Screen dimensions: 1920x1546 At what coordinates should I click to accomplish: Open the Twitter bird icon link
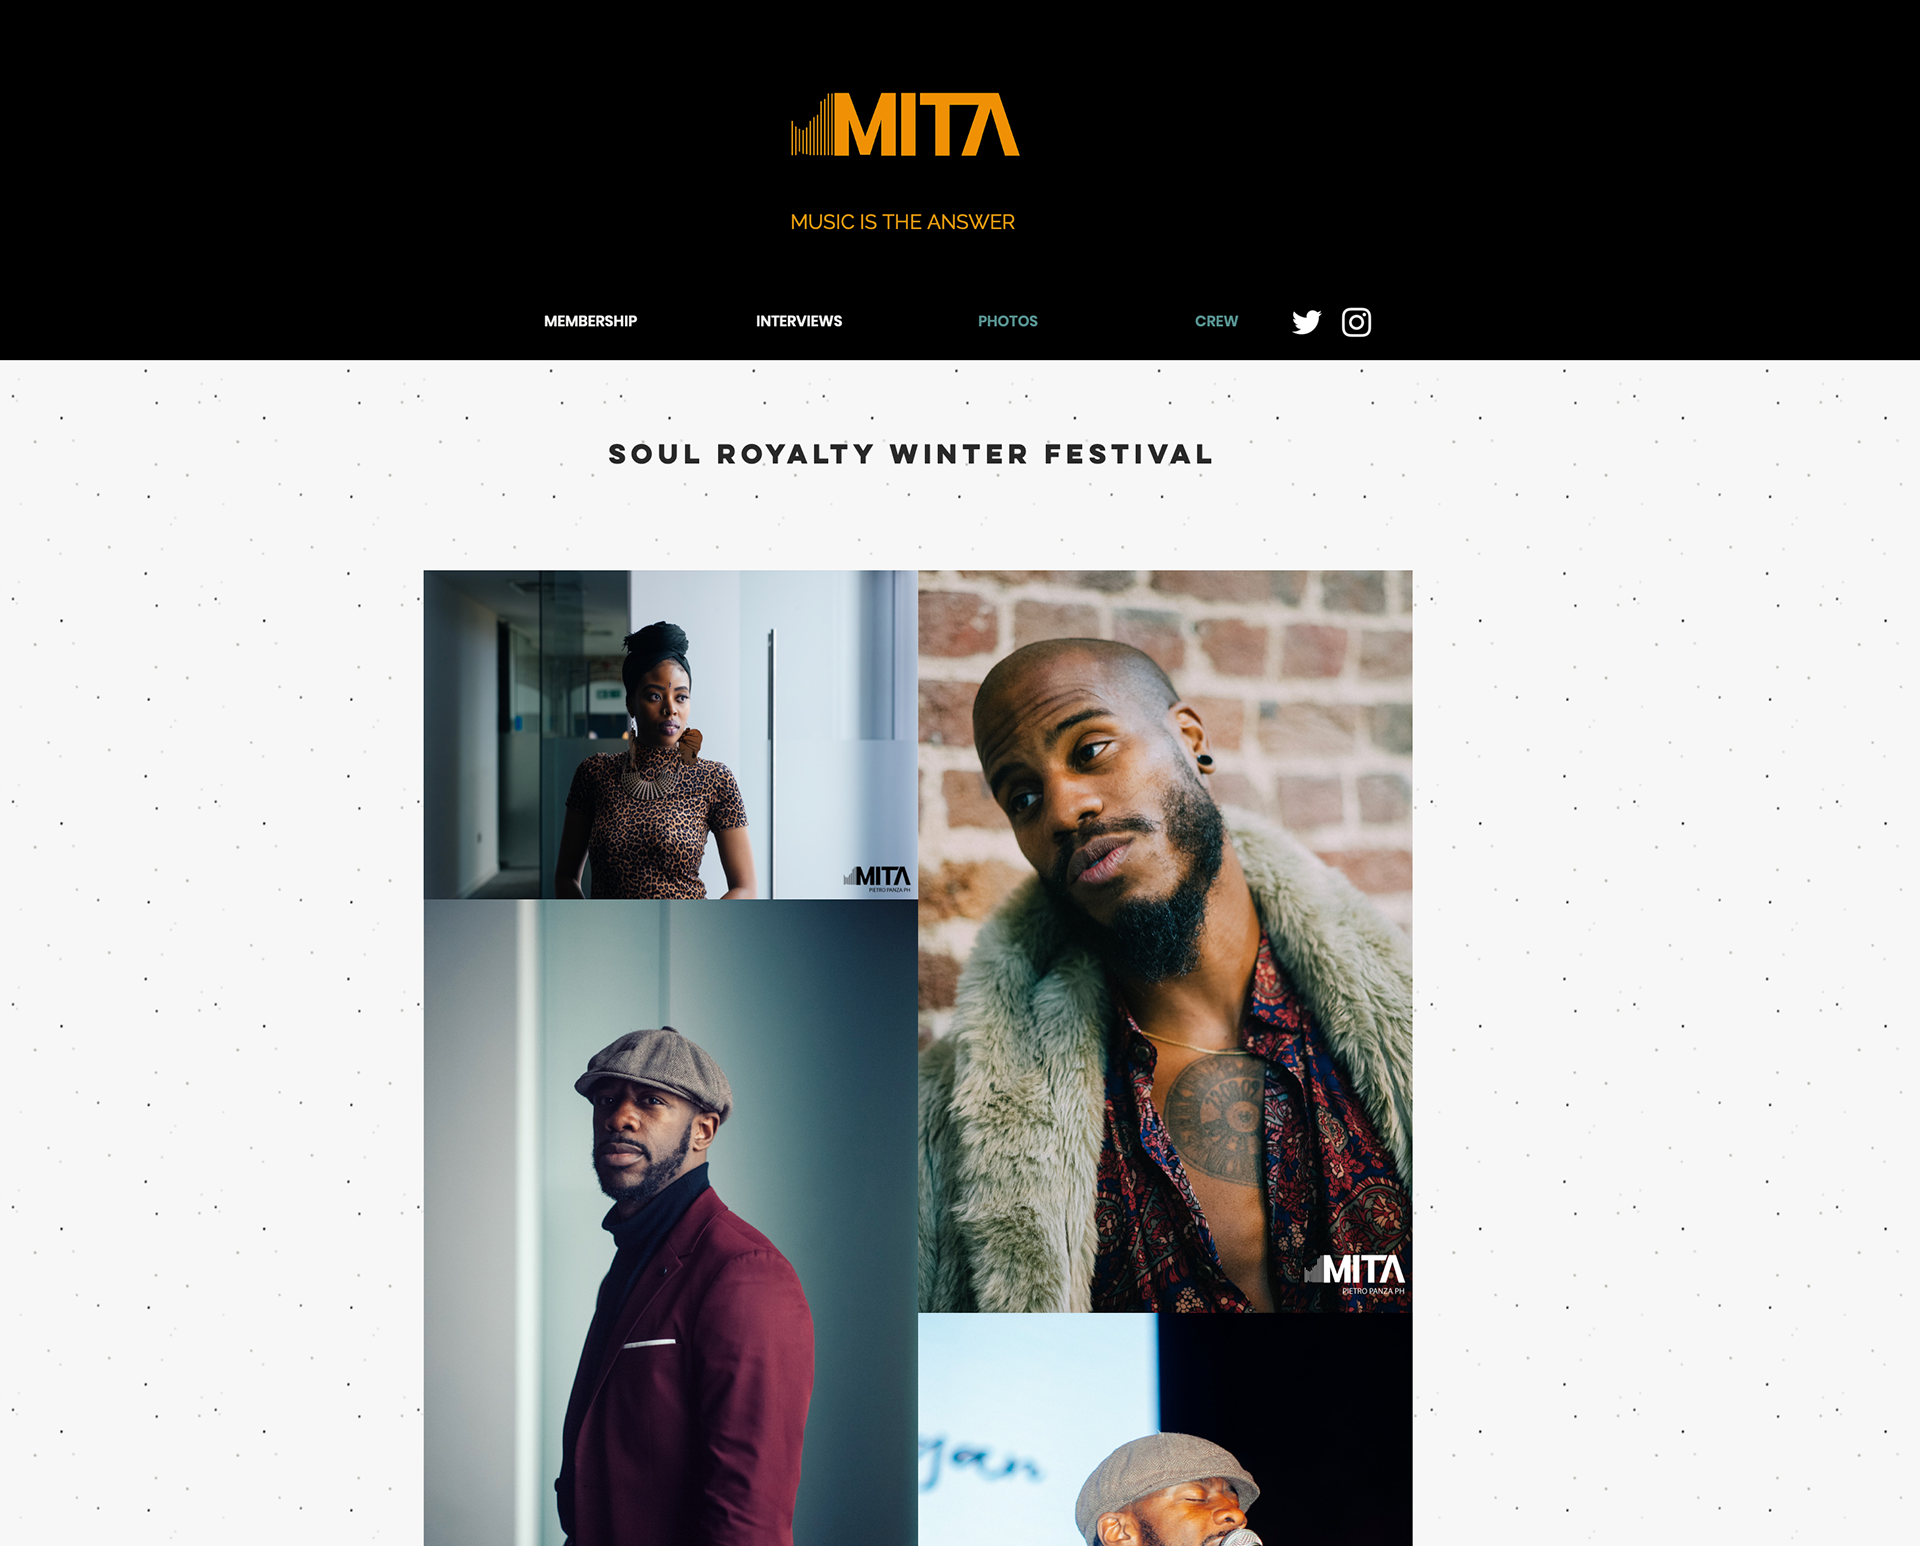coord(1306,322)
